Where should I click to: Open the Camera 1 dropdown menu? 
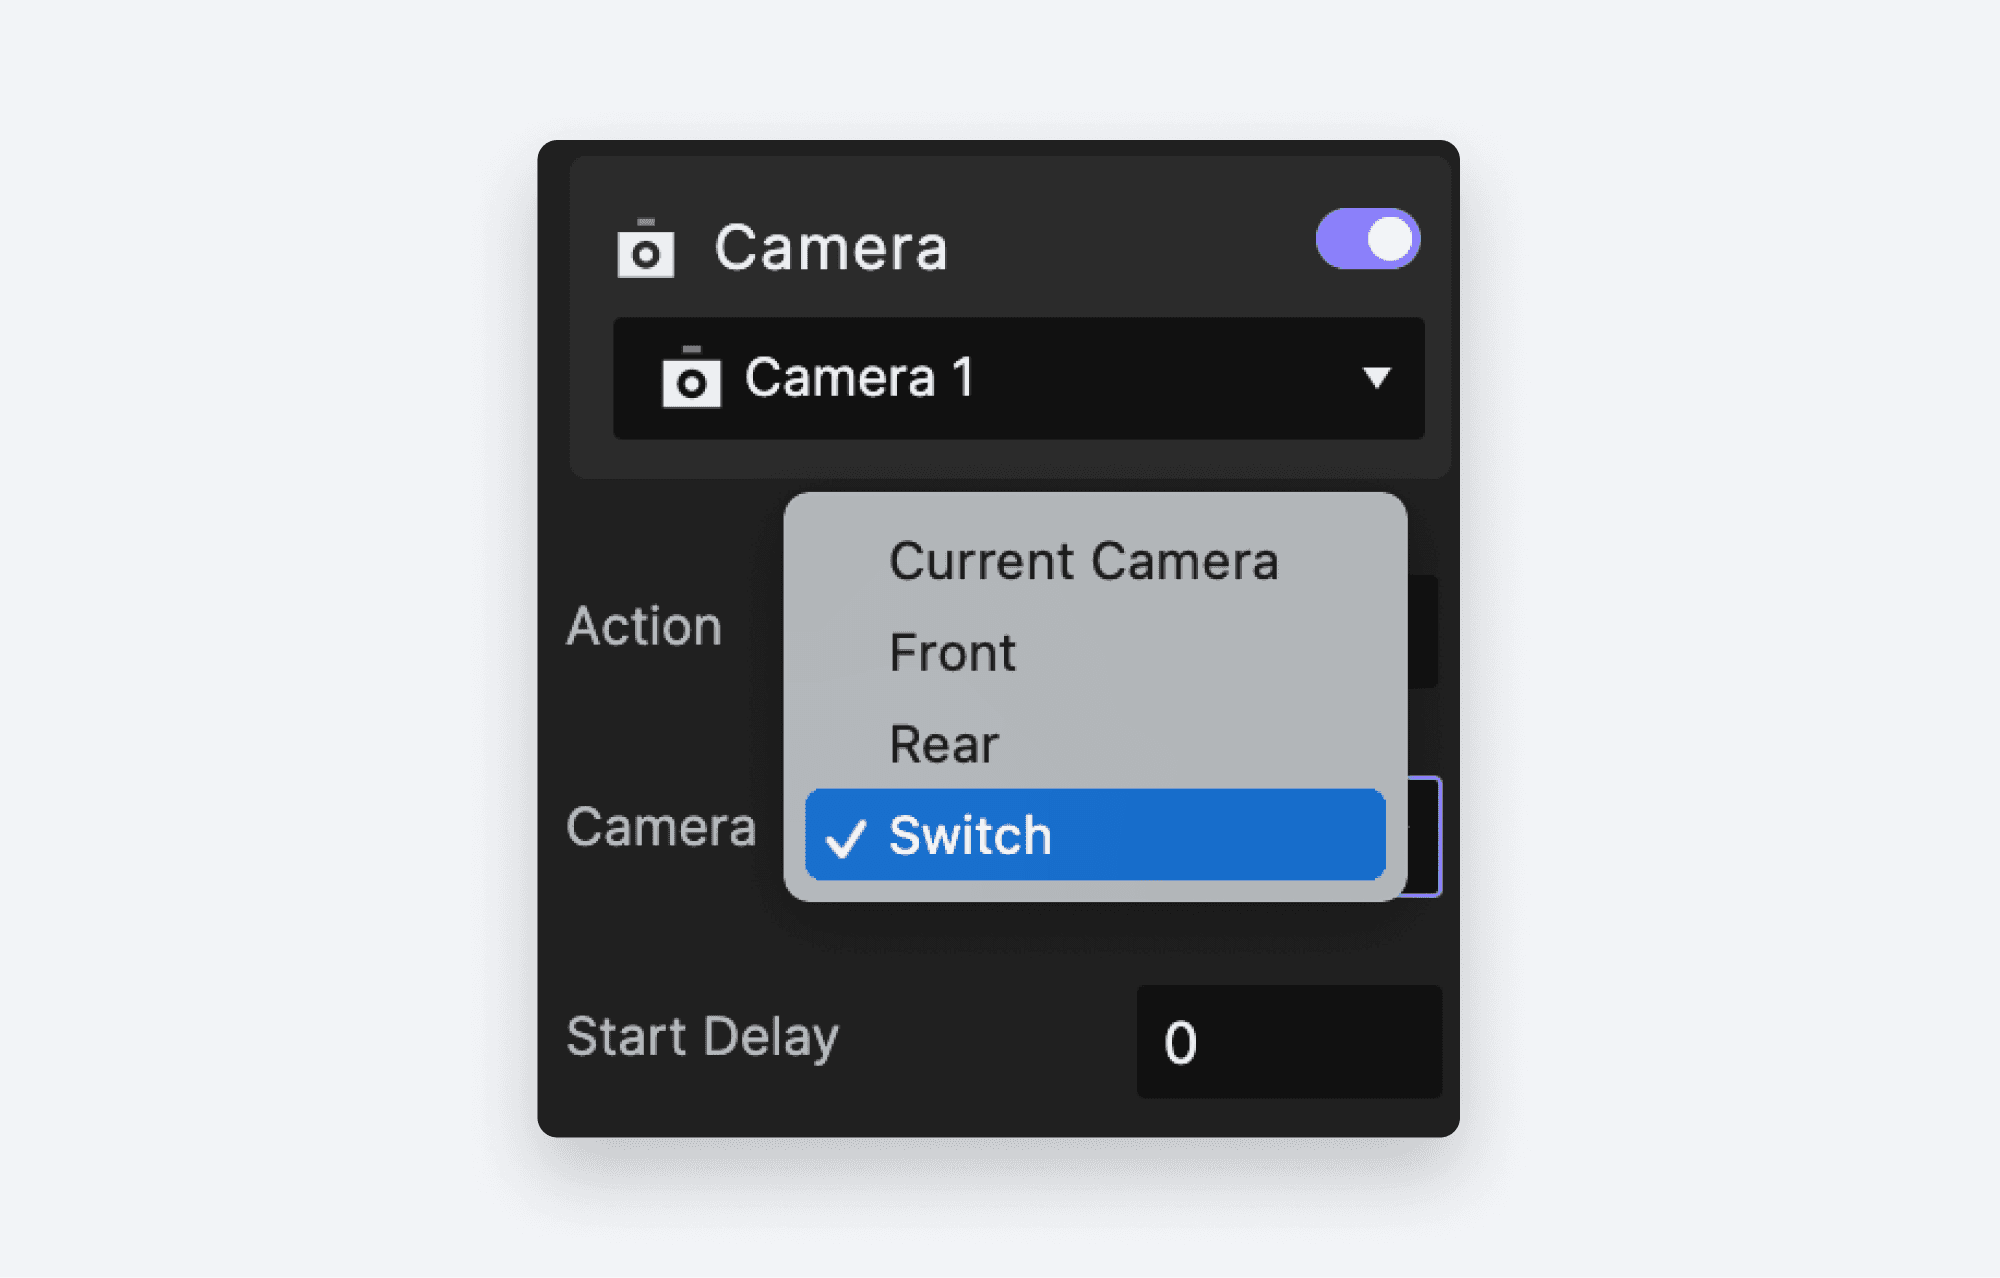[x=1018, y=379]
